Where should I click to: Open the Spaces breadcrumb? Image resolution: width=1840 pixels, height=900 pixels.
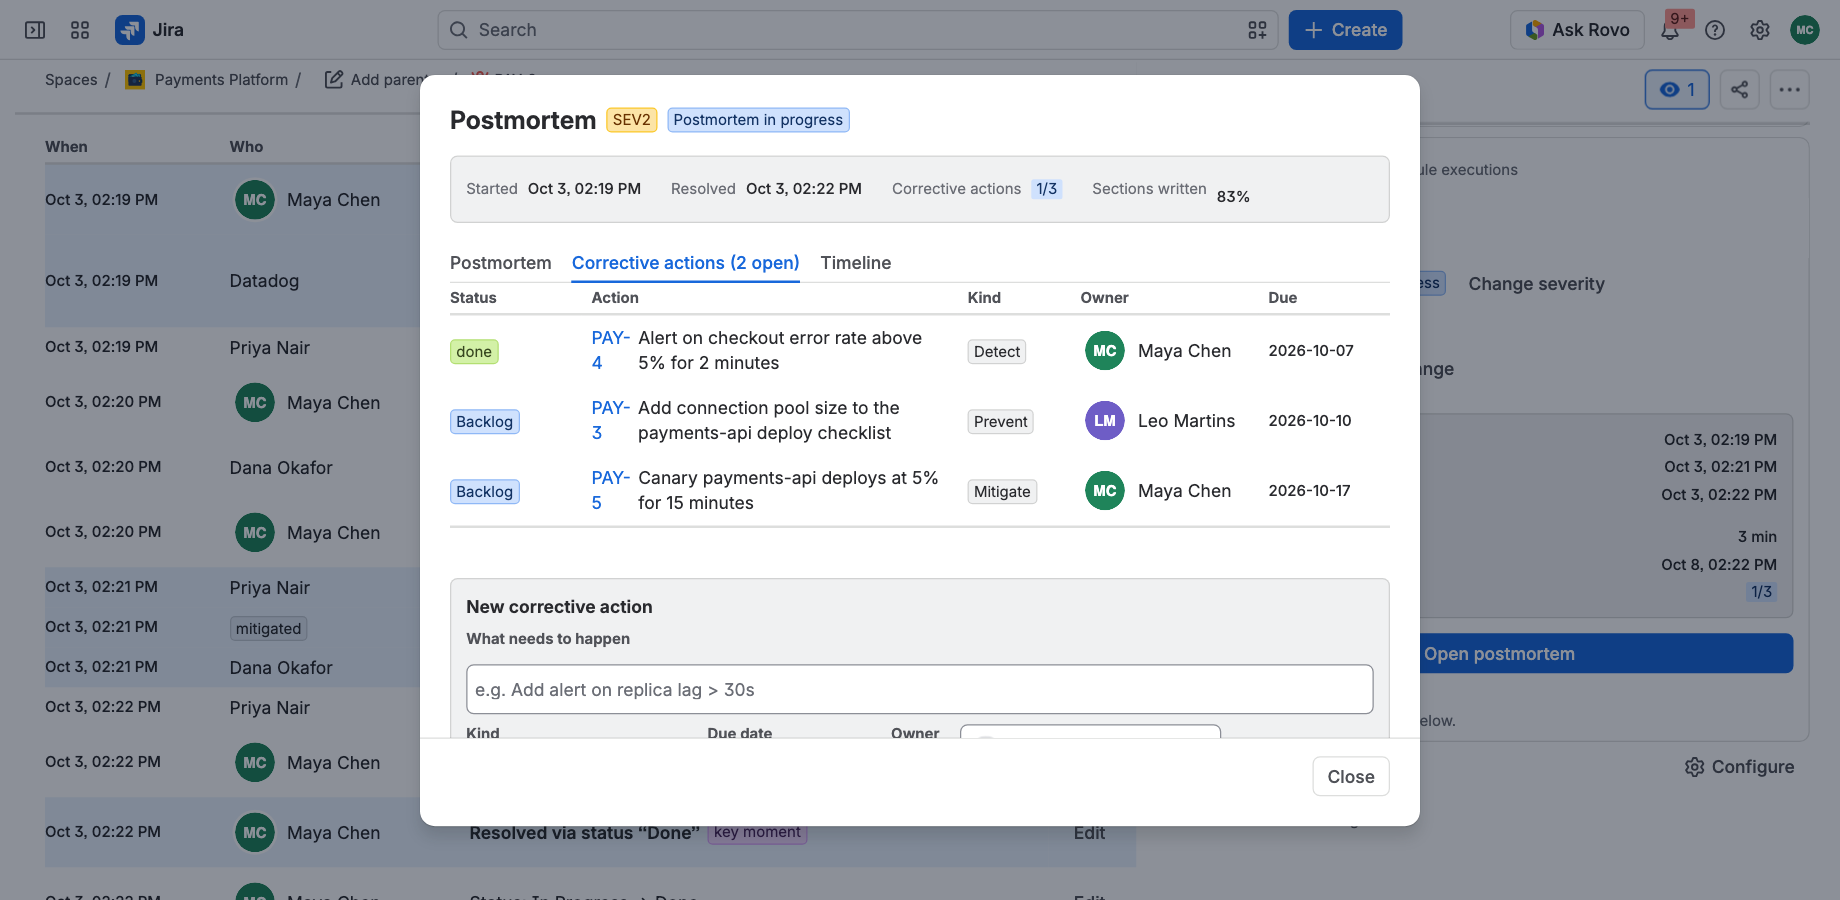[71, 80]
